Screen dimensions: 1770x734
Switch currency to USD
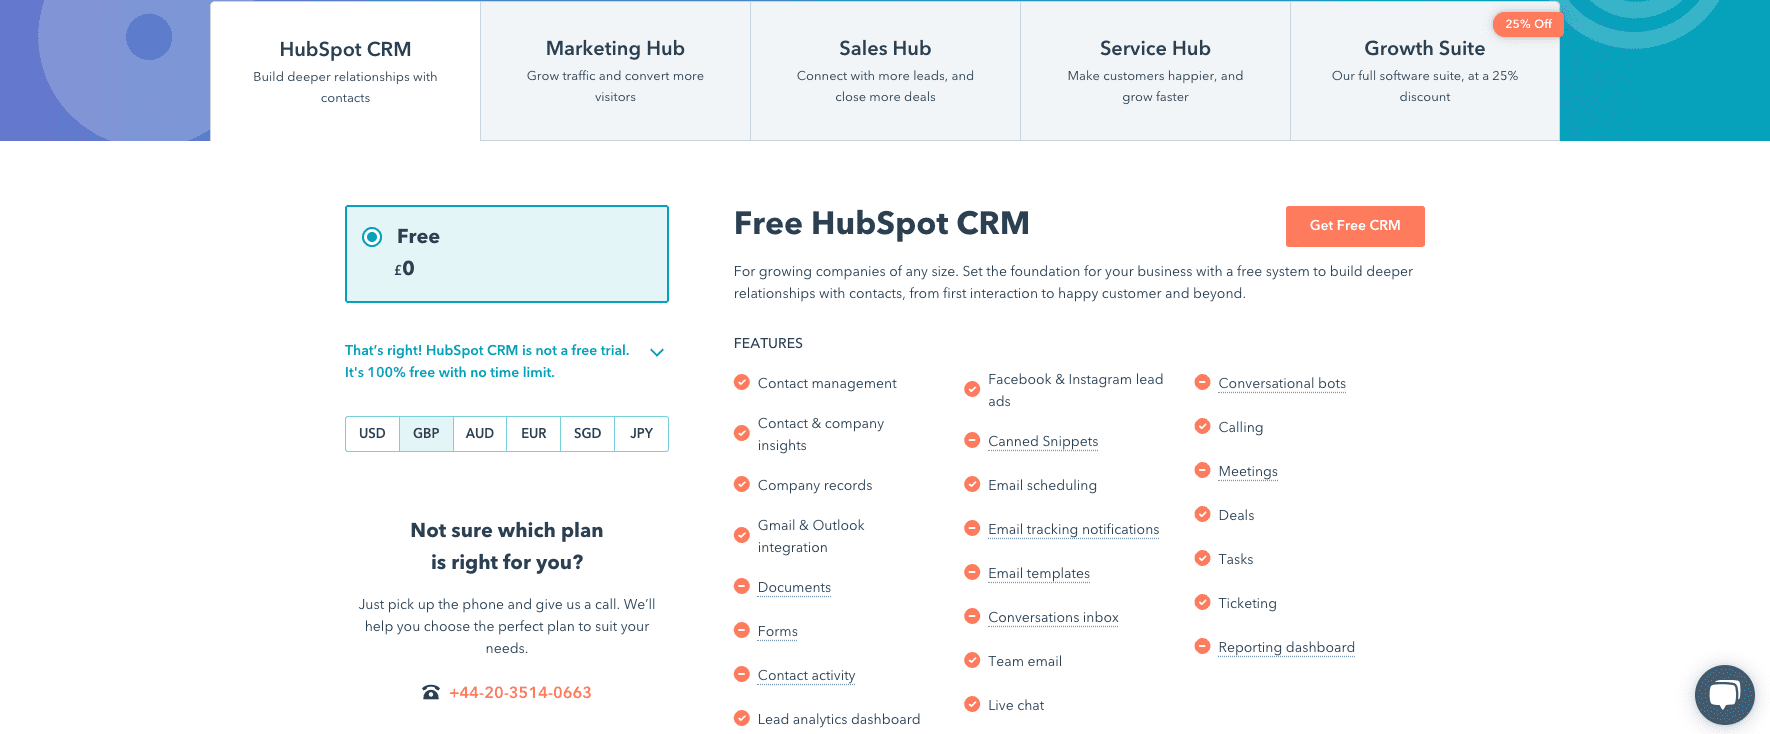372,434
